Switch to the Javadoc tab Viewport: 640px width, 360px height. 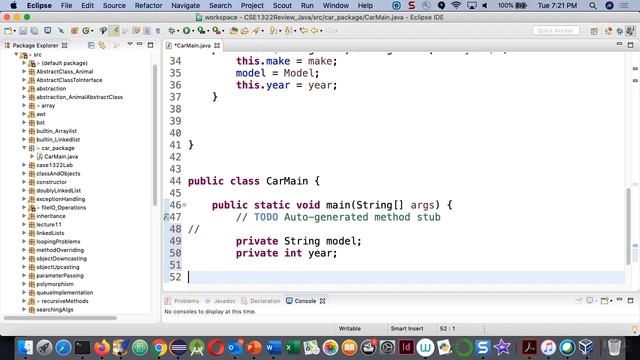[220, 301]
